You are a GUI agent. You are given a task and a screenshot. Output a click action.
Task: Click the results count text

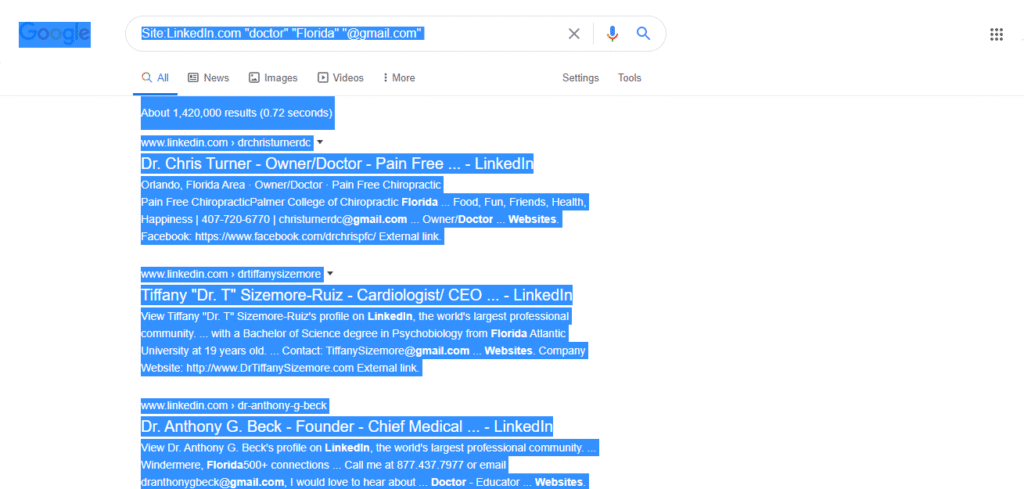point(237,113)
